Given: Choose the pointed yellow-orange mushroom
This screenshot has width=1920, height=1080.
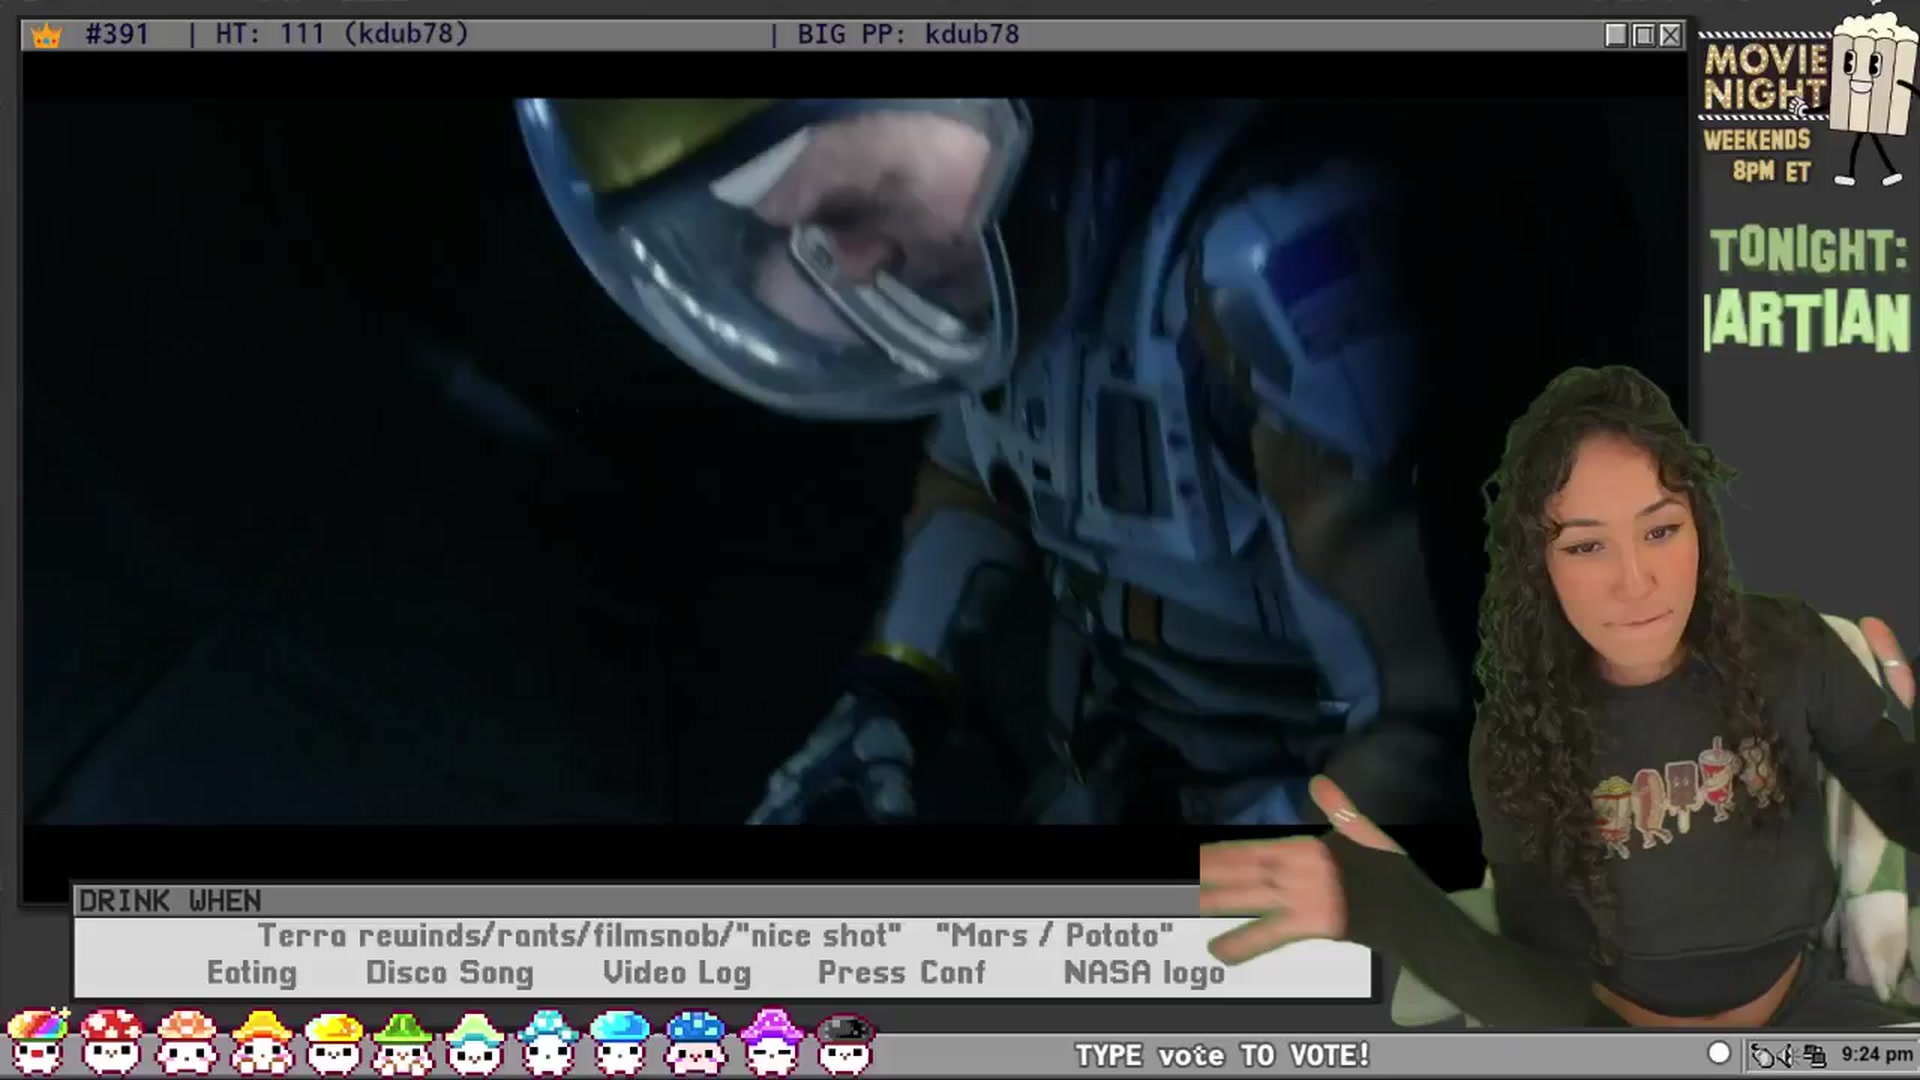Looking at the screenshot, I should click(x=261, y=1041).
